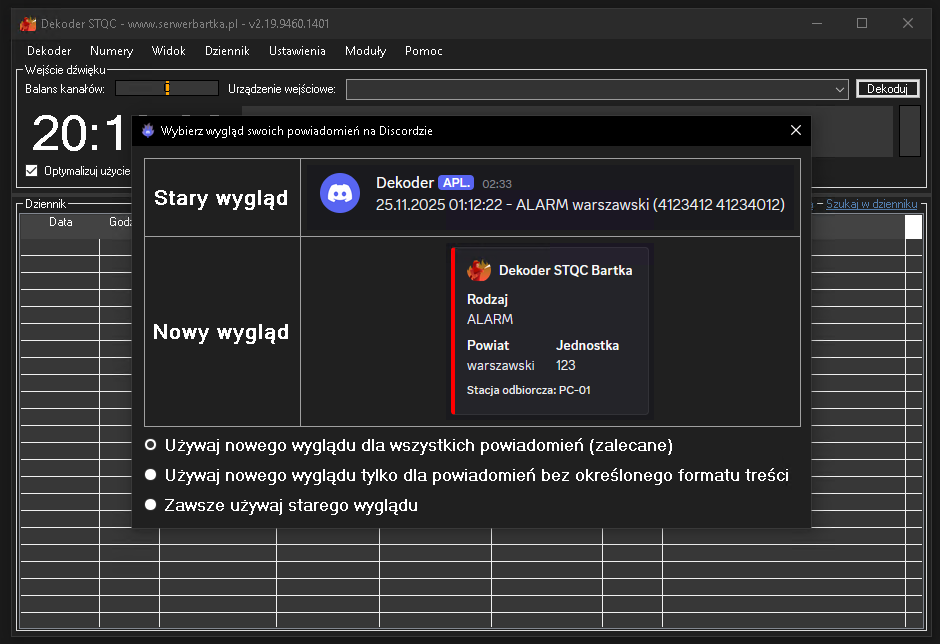The height and width of the screenshot is (644, 940).
Task: Close the Discord notification appearance dialog
Action: click(796, 130)
